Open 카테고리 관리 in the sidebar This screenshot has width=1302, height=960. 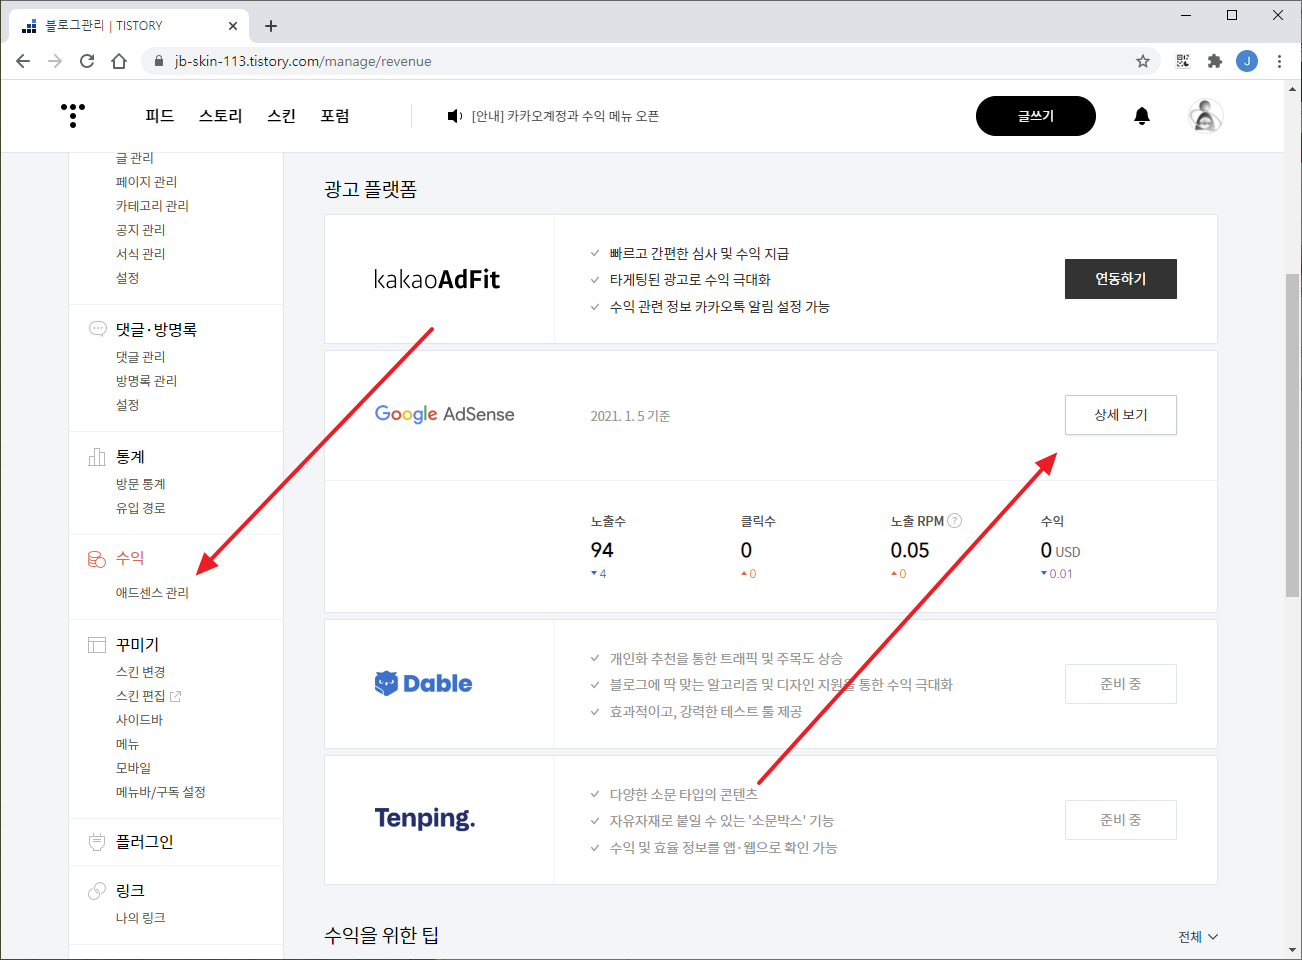152,206
